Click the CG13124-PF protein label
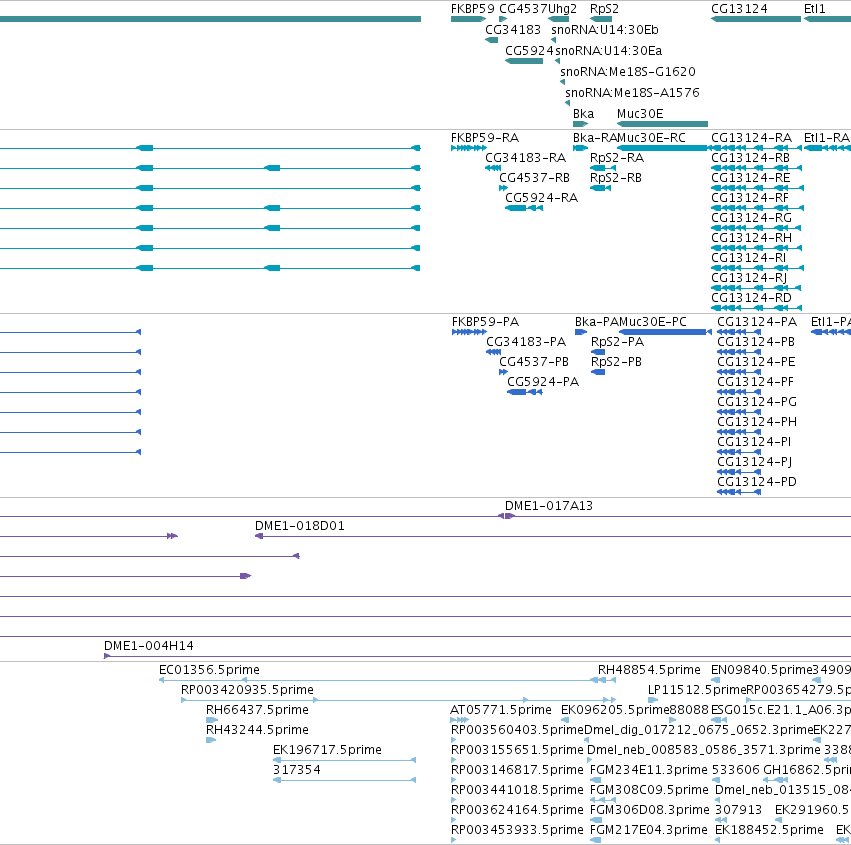Image resolution: width=851 pixels, height=845 pixels. point(755,382)
